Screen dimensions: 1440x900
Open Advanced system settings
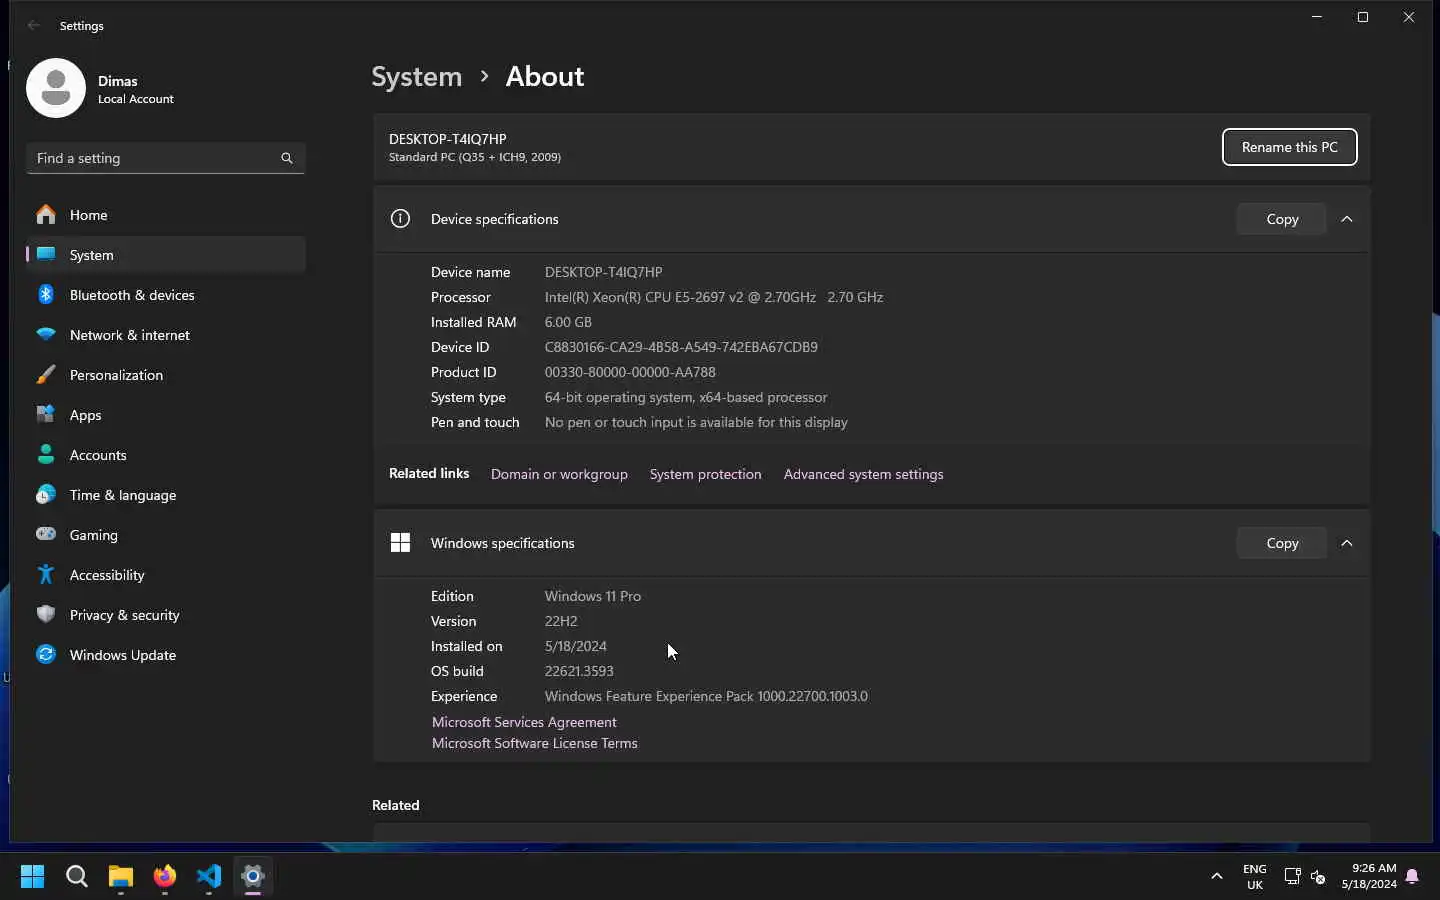(x=863, y=474)
